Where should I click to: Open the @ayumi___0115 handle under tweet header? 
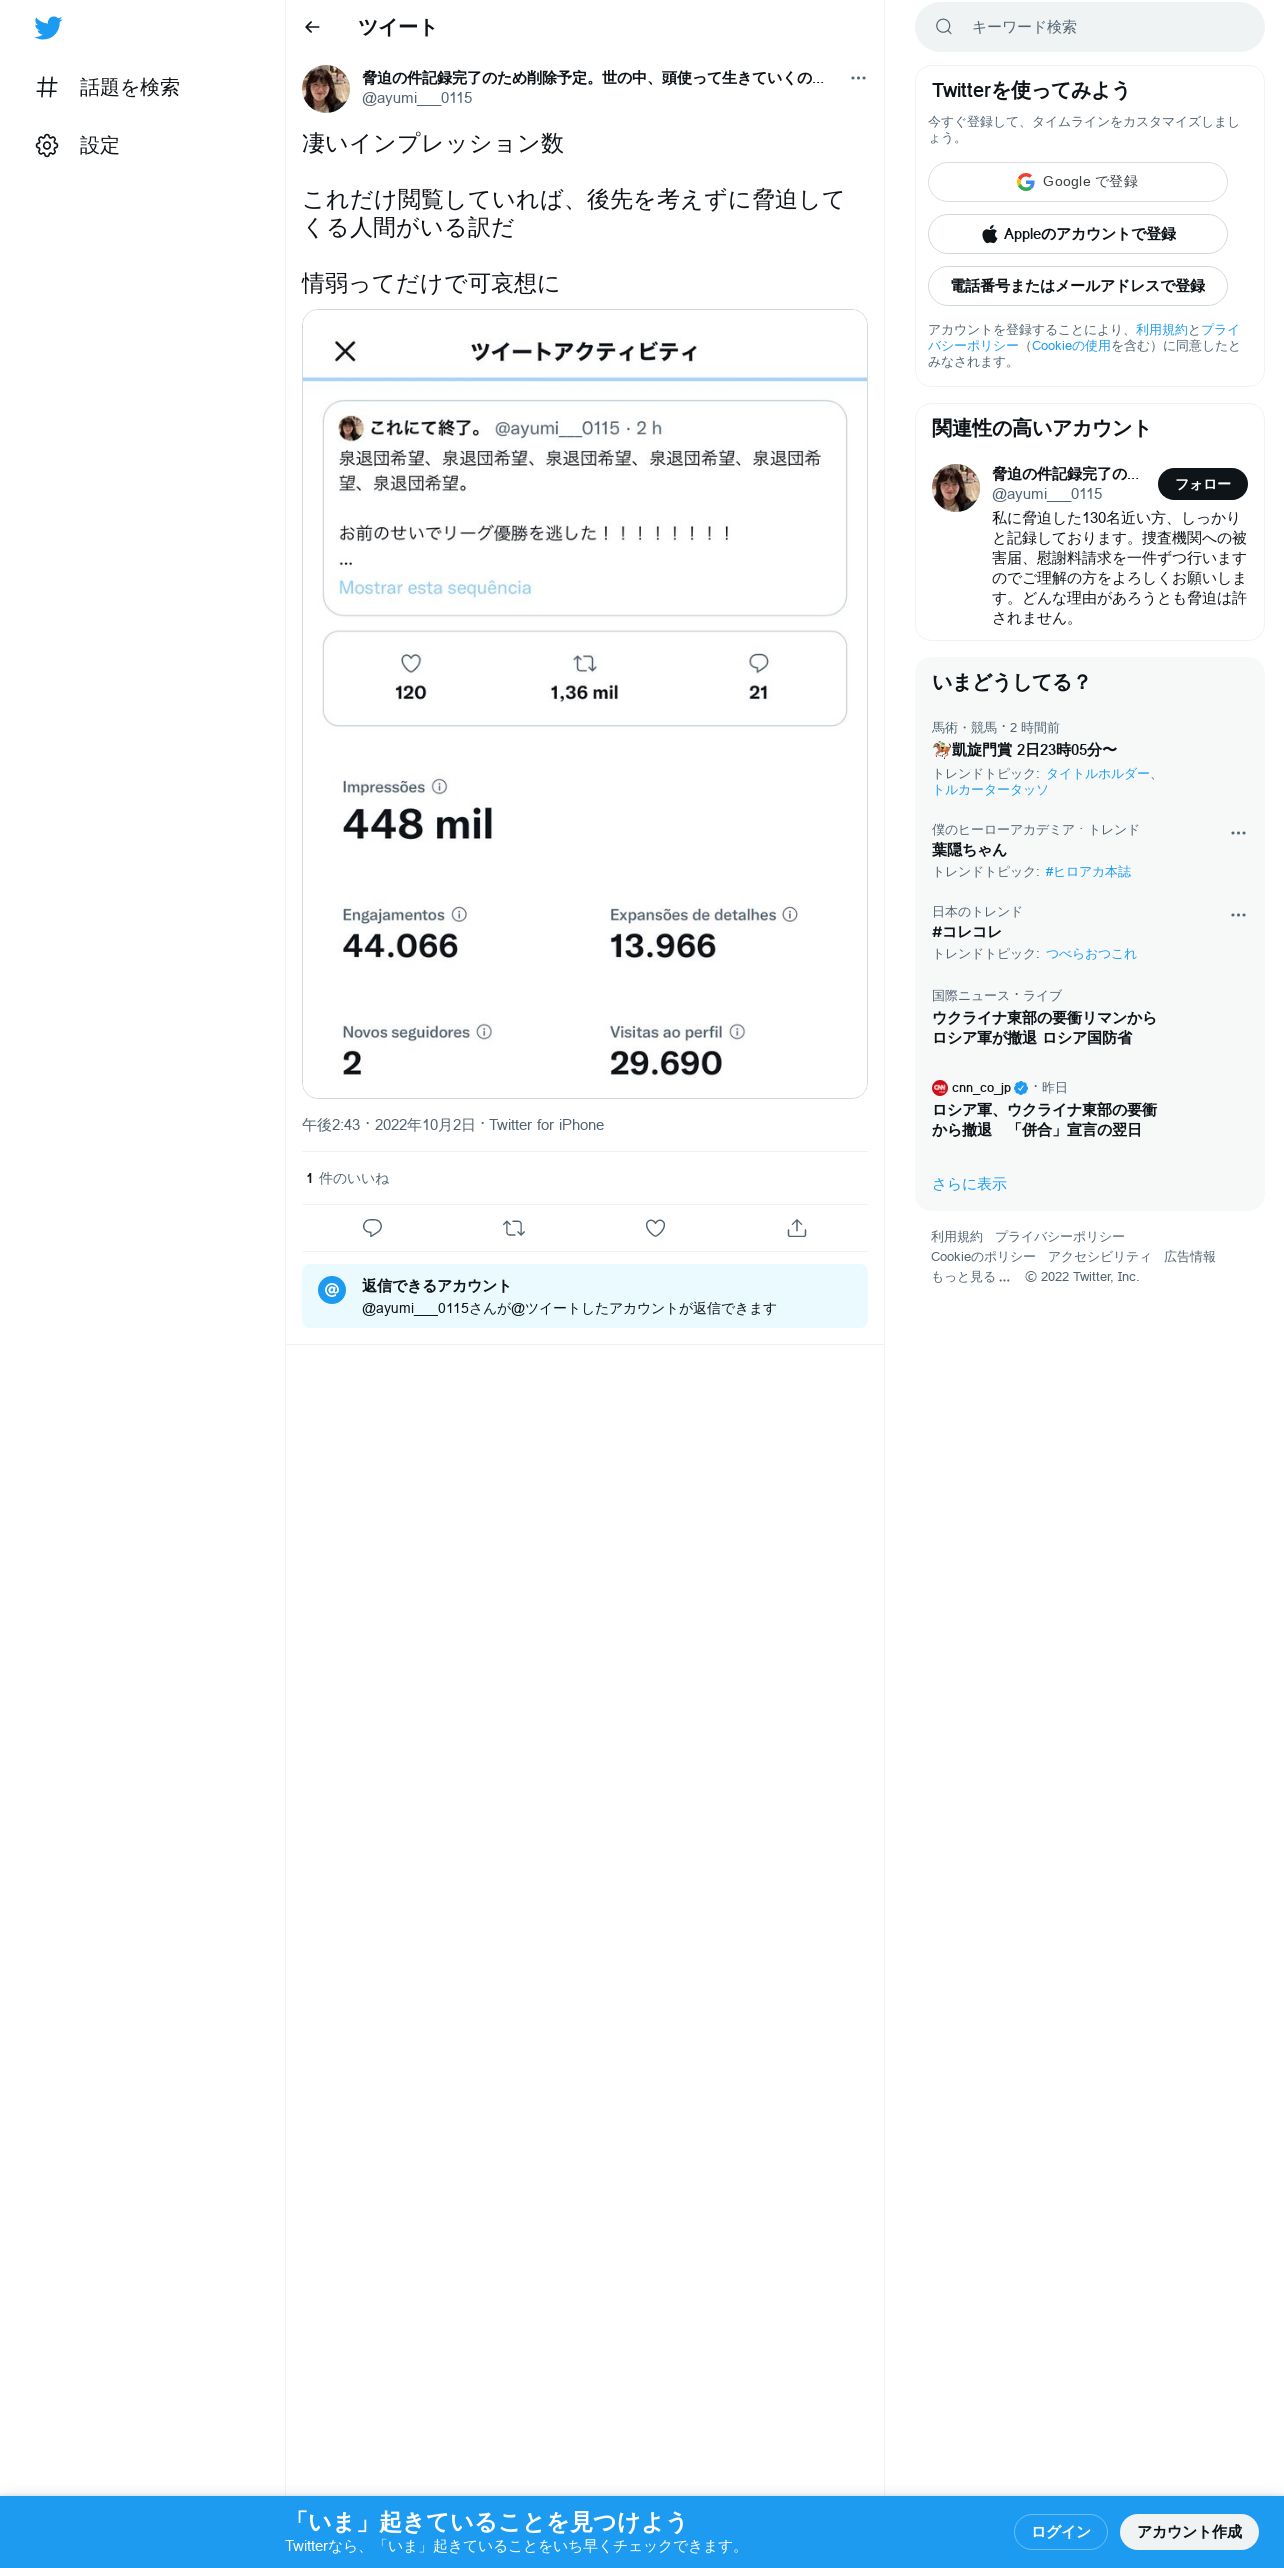[x=417, y=98]
